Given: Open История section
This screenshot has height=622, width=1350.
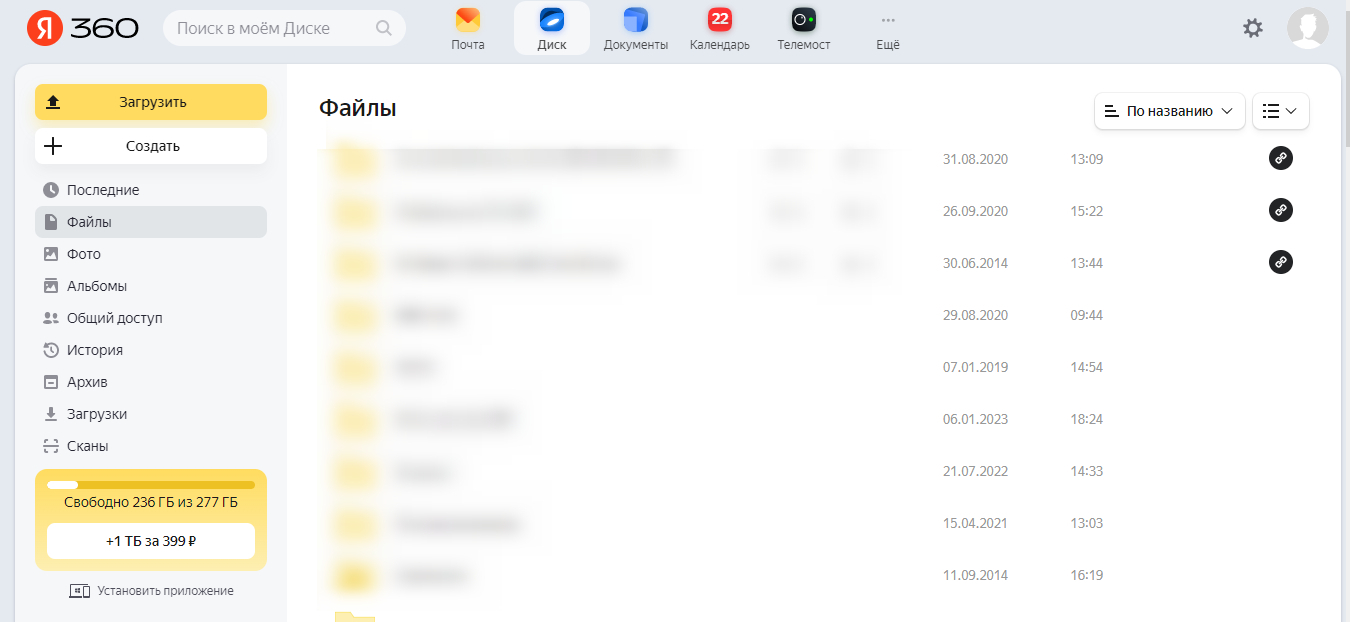Looking at the screenshot, I should pos(151,350).
